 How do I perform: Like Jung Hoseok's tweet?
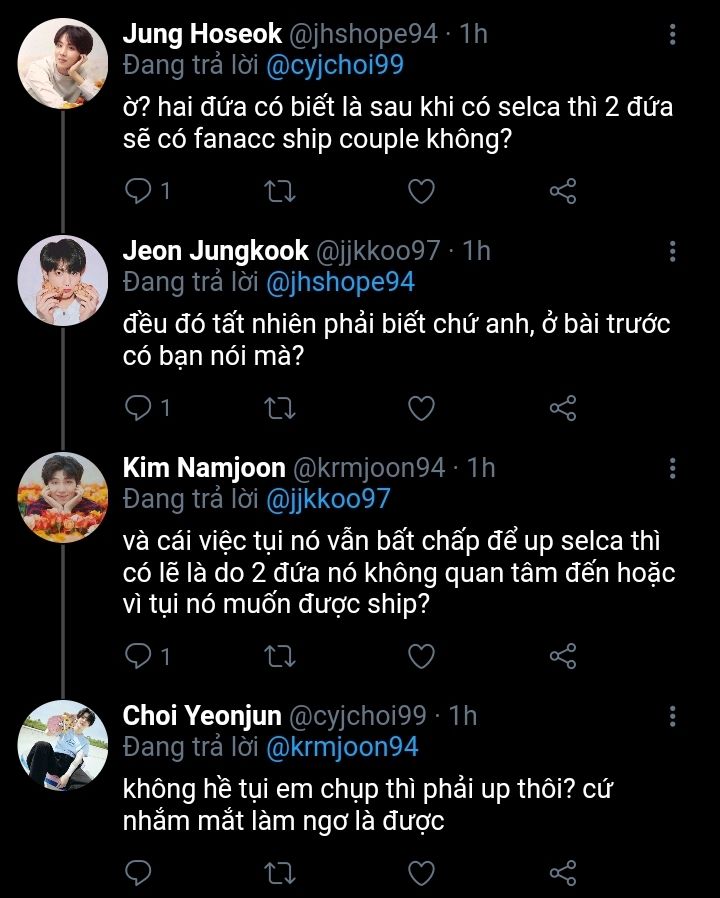(x=422, y=190)
